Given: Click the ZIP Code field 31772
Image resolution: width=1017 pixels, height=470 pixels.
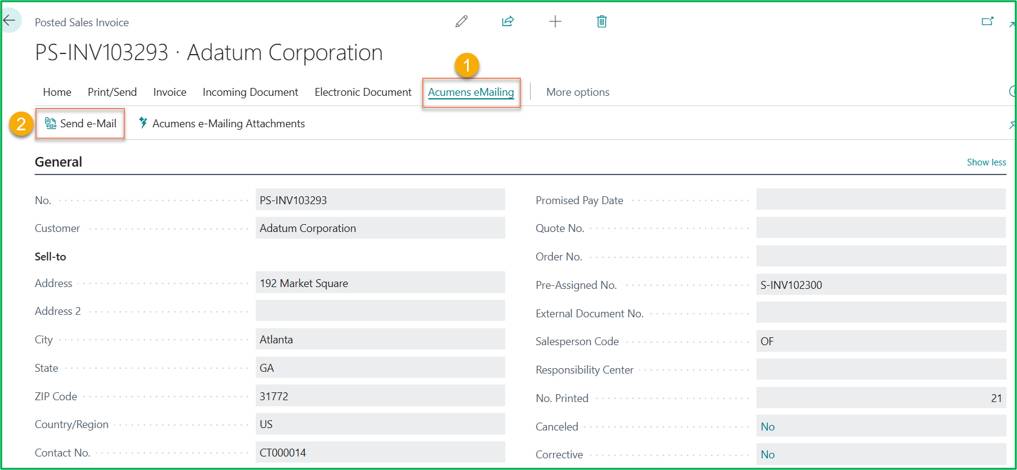Looking at the screenshot, I should pyautogui.click(x=380, y=396).
